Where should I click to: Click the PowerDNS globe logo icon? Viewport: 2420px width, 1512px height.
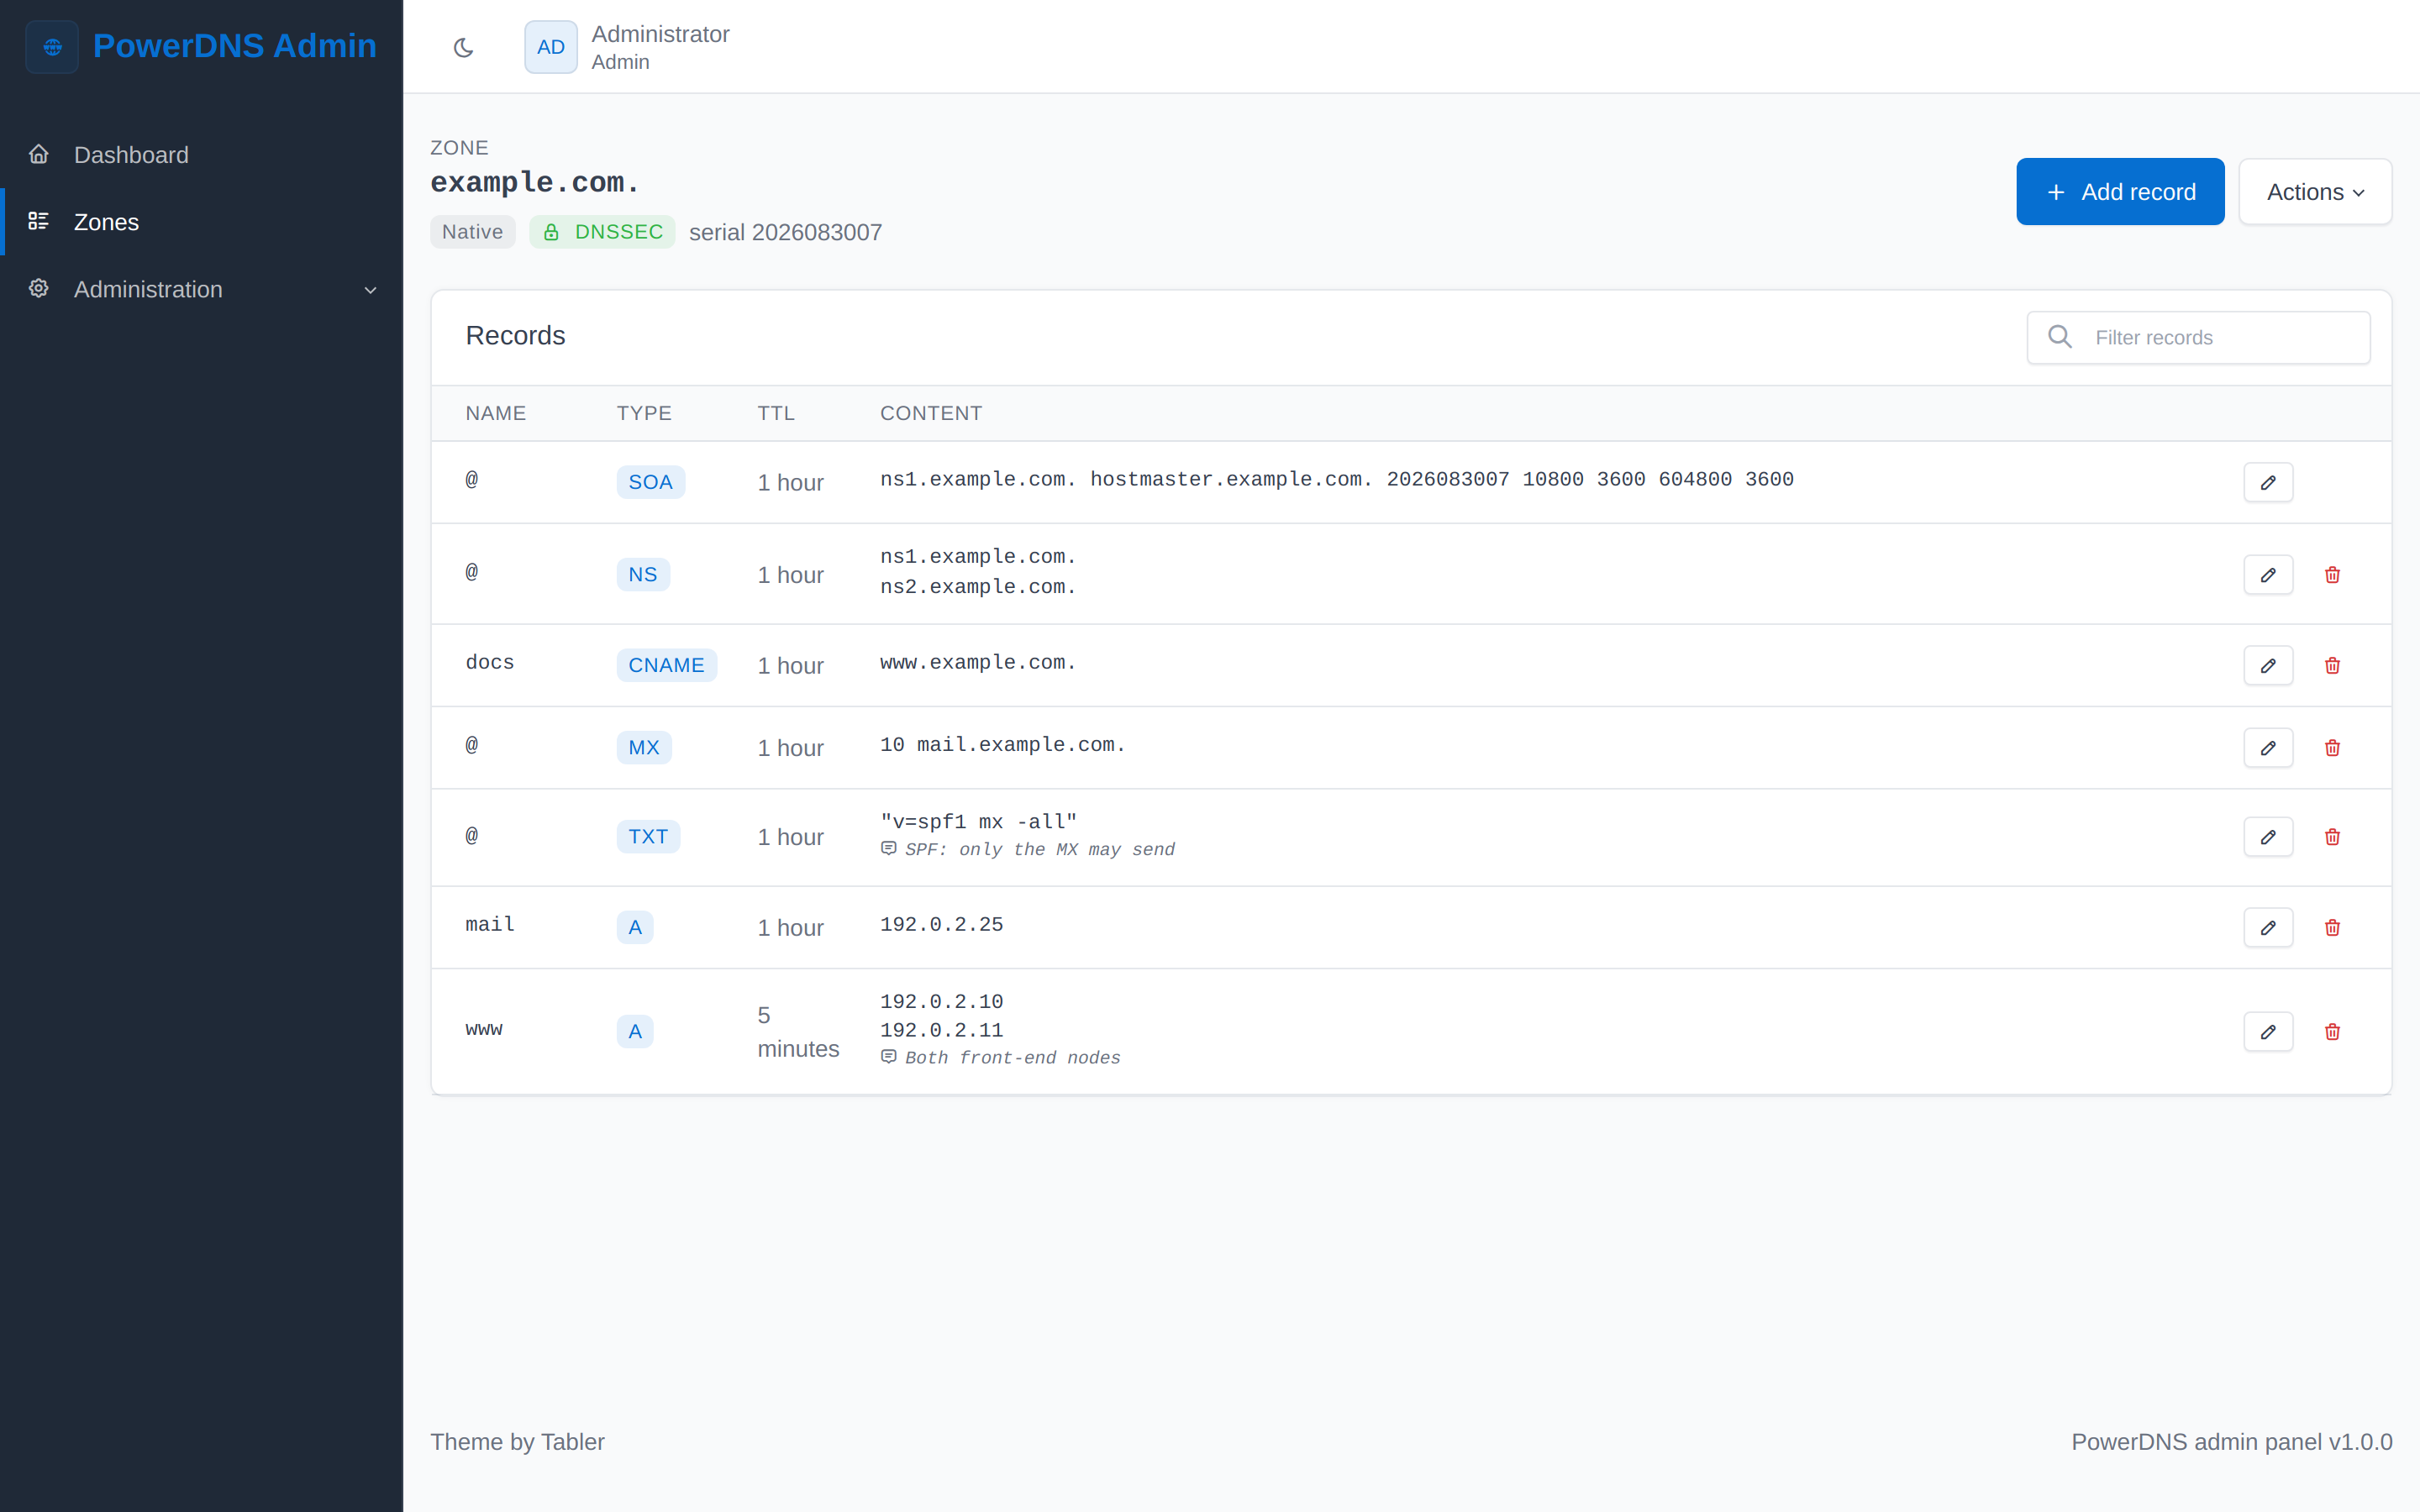pyautogui.click(x=52, y=47)
